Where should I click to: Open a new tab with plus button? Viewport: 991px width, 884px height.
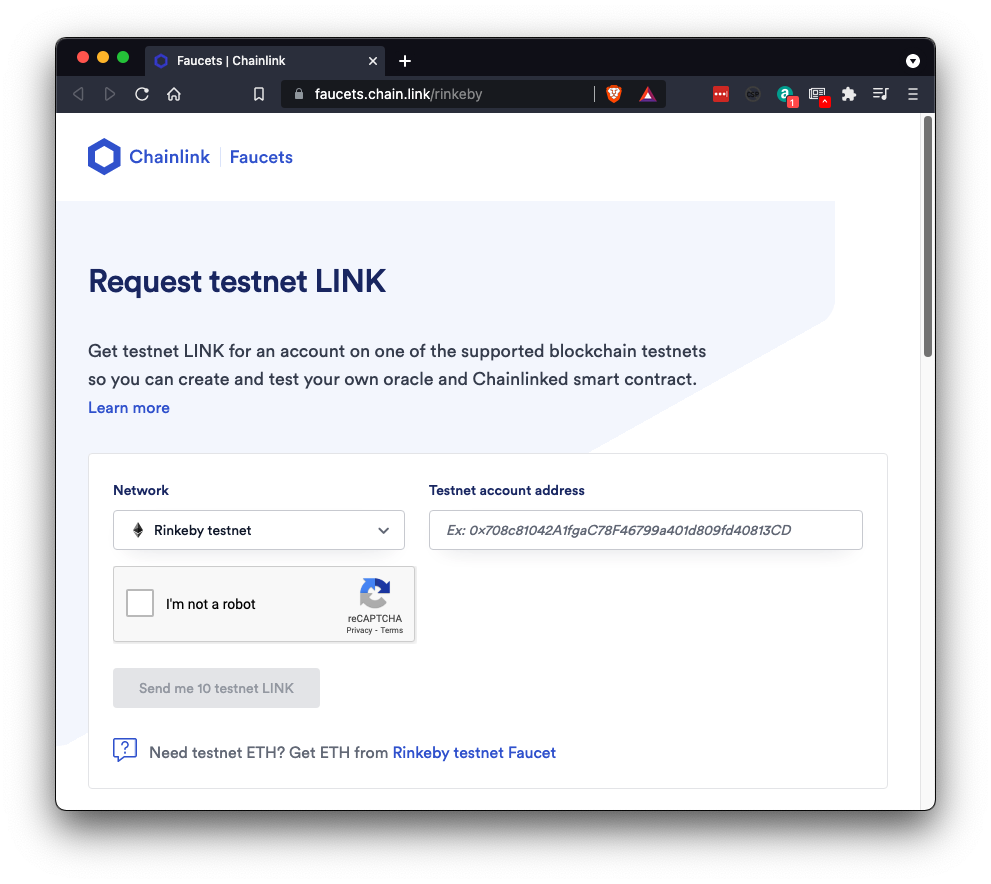click(405, 61)
